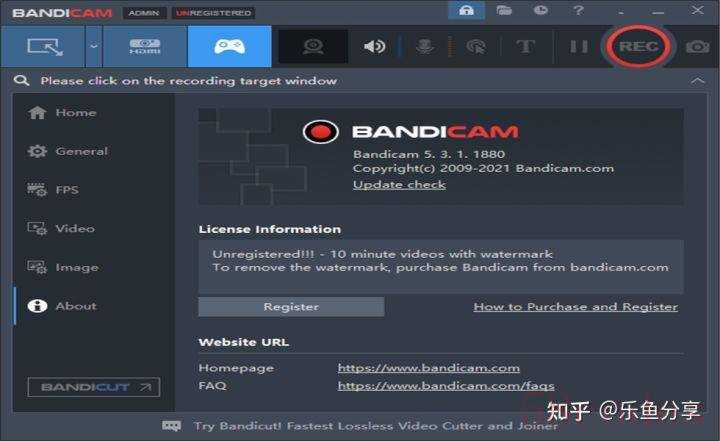The image size is (720, 441).
Task: Click the FAQ label
Action: pos(212,385)
